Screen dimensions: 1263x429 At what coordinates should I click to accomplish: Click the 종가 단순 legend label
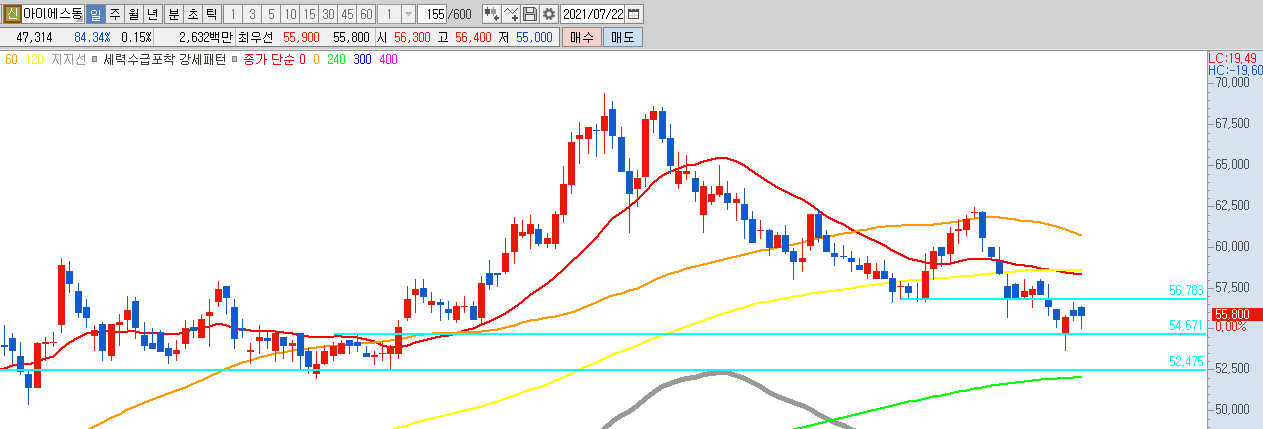click(x=268, y=60)
